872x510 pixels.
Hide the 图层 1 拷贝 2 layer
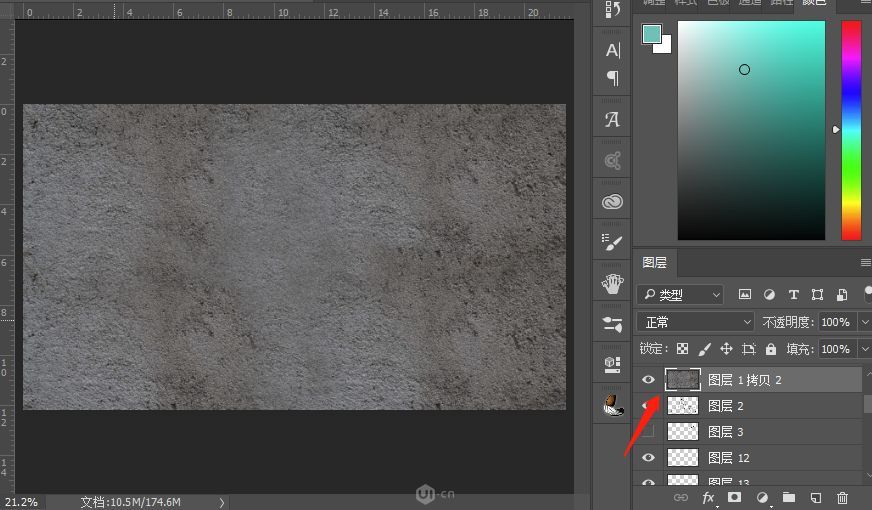[648, 380]
